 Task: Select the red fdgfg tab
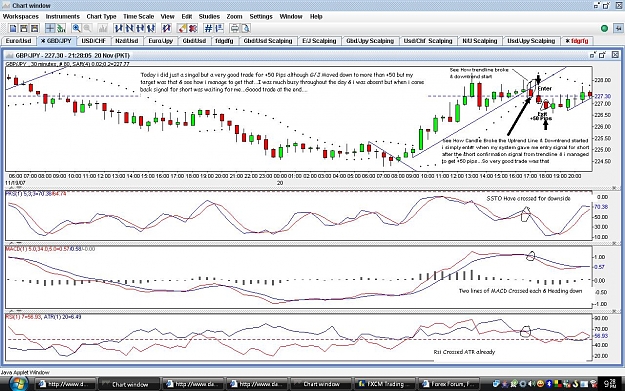click(577, 41)
